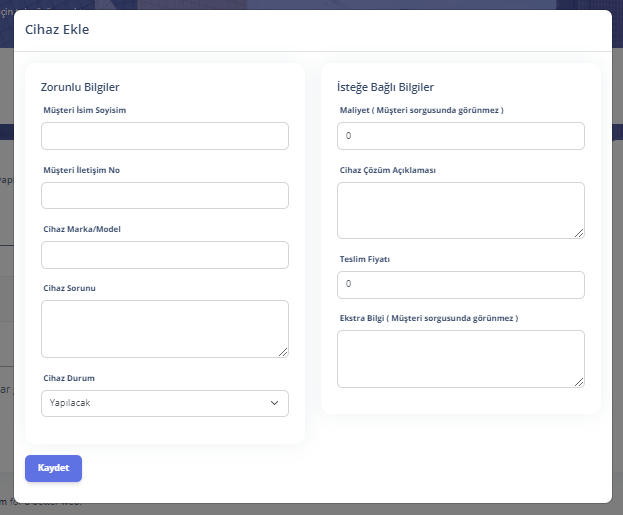
Task: Click the Müşteri İsim Soyisim label
Action: 85,110
